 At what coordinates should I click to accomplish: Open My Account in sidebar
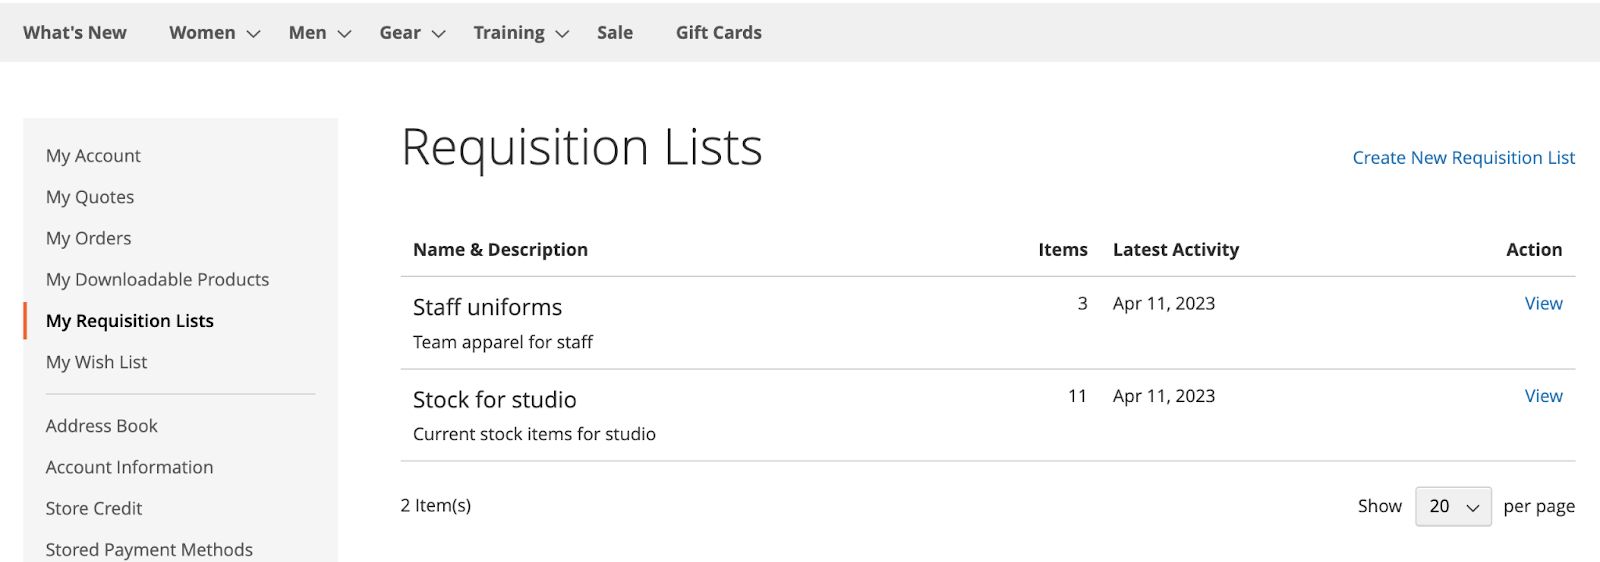(93, 156)
